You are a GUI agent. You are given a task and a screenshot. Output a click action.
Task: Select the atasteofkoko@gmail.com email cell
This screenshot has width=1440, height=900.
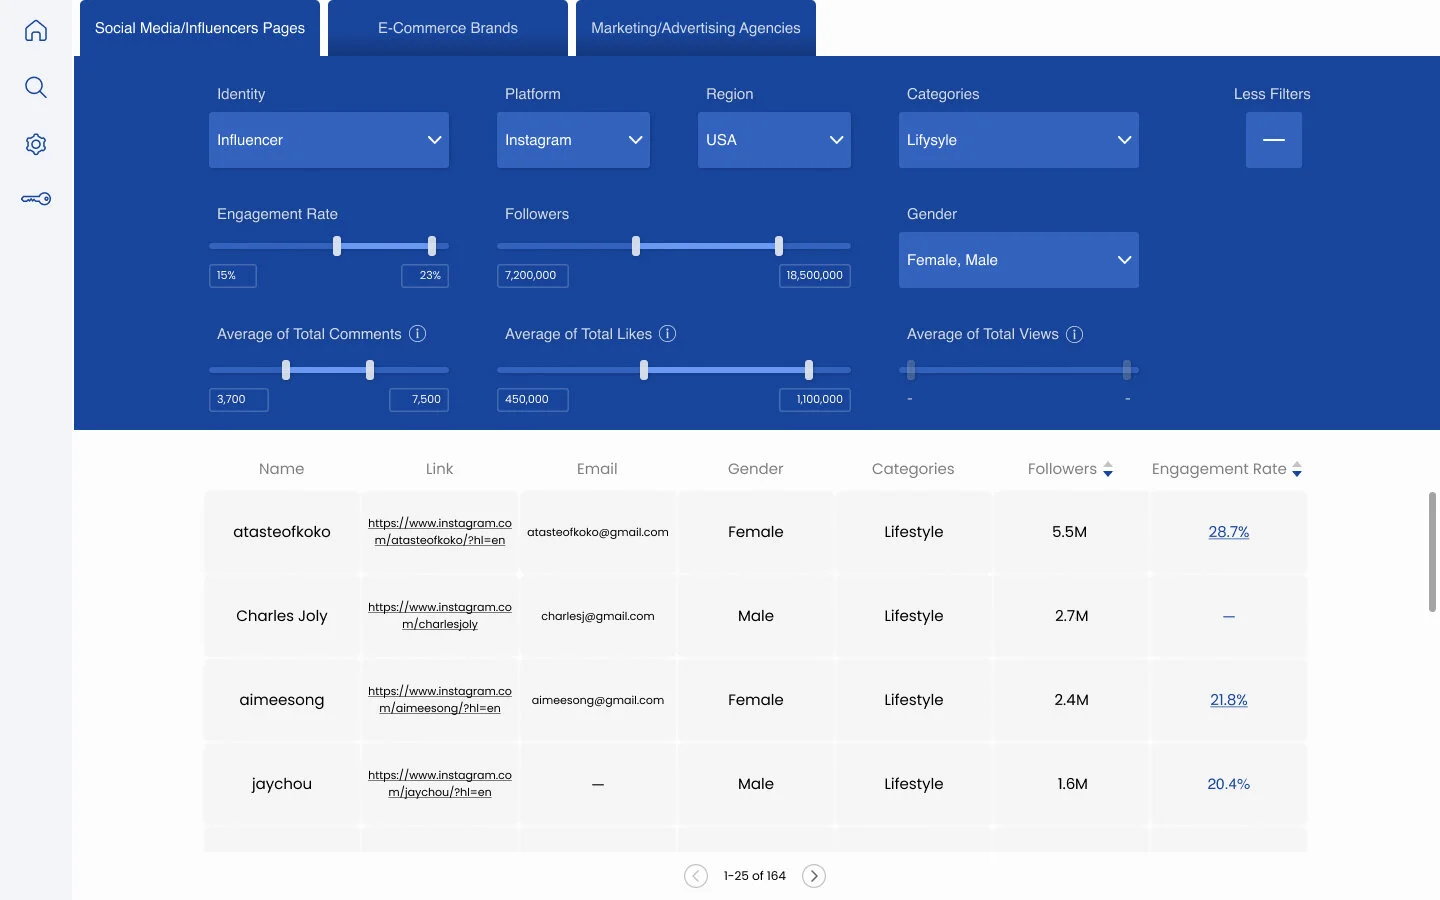(598, 532)
